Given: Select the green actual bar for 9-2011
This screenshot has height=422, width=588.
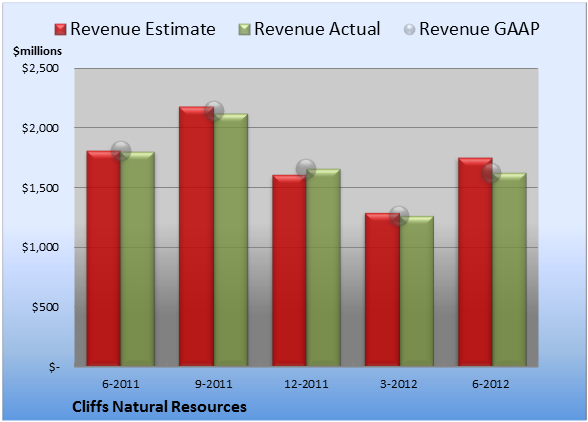Looking at the screenshot, I should click(231, 240).
